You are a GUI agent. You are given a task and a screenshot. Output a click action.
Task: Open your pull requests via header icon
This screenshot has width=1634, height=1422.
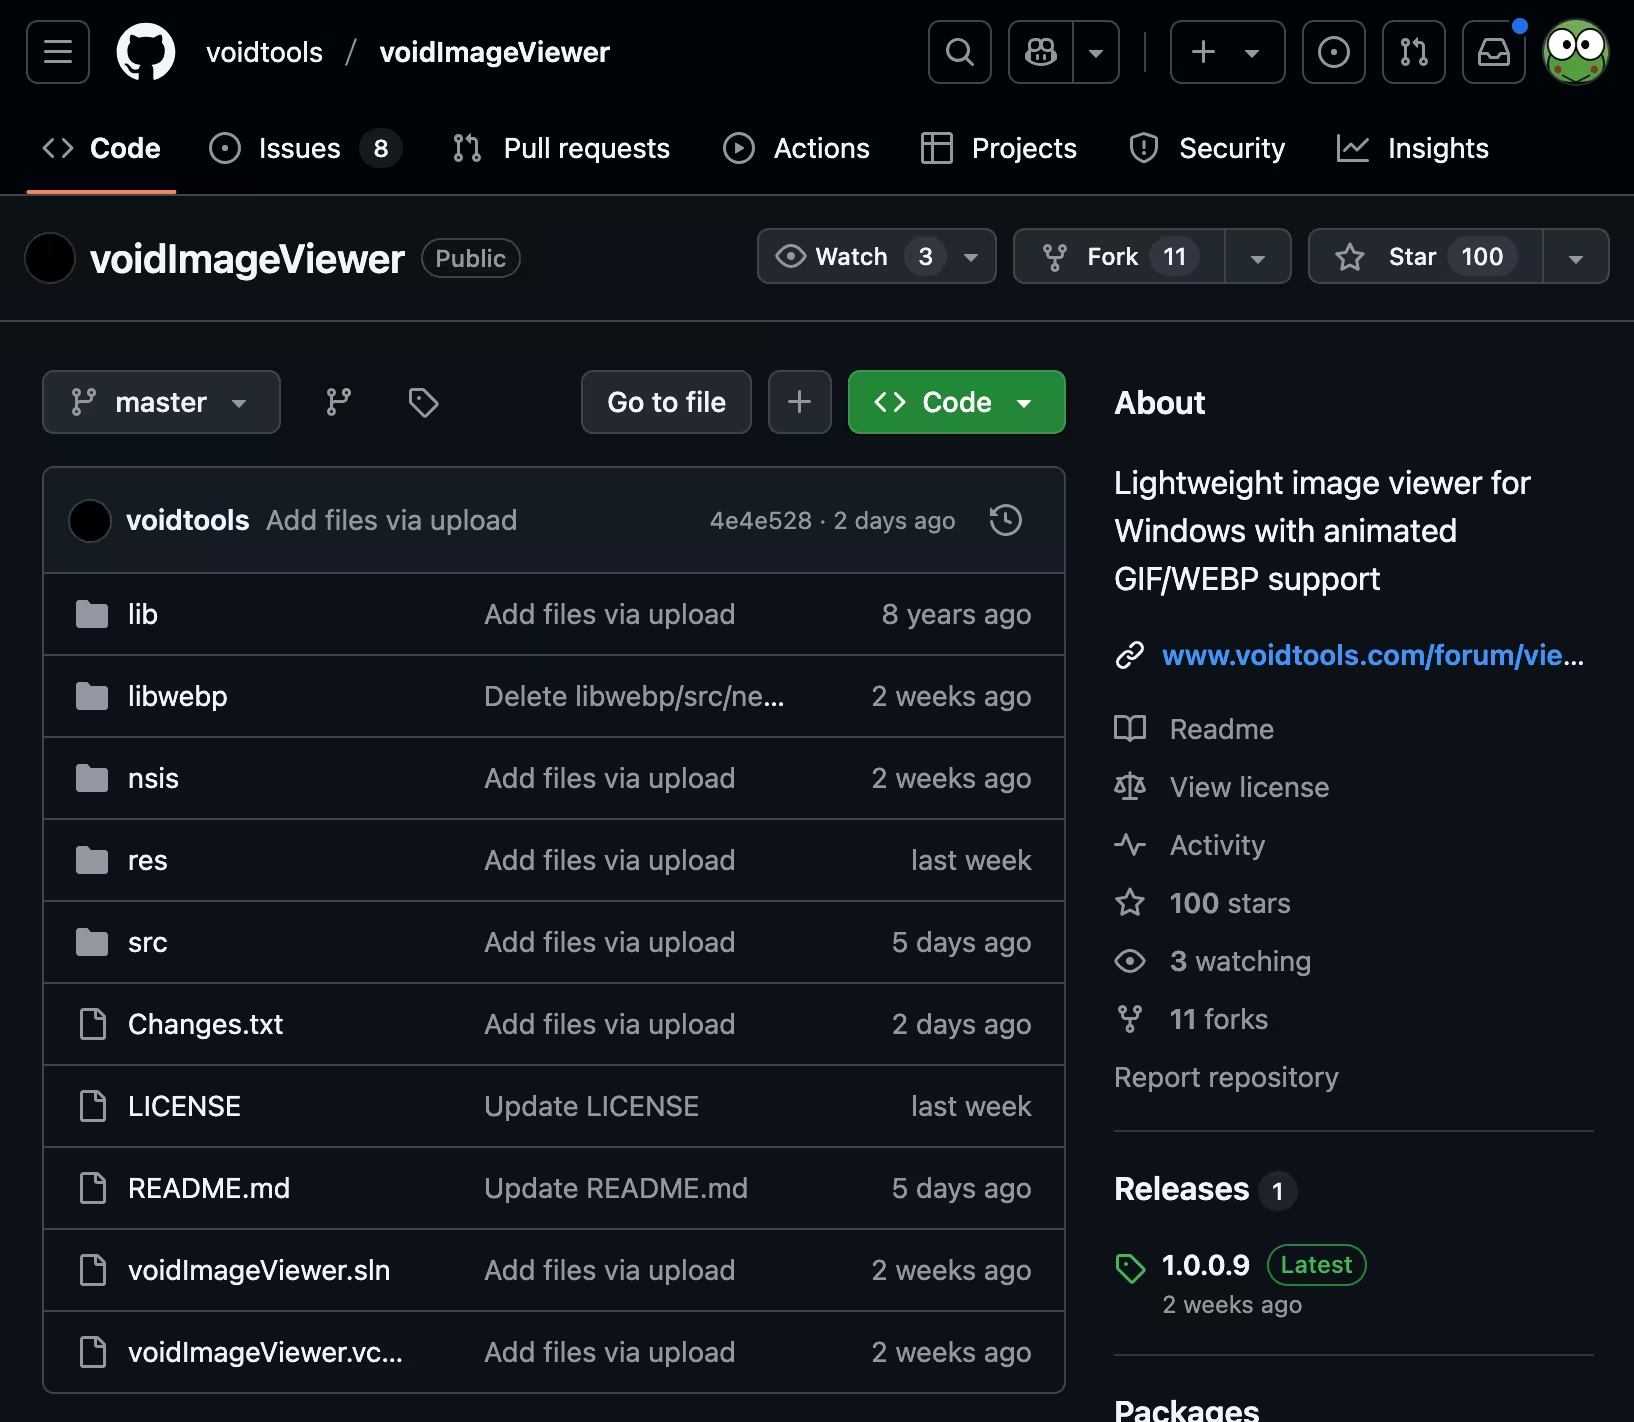(1413, 52)
